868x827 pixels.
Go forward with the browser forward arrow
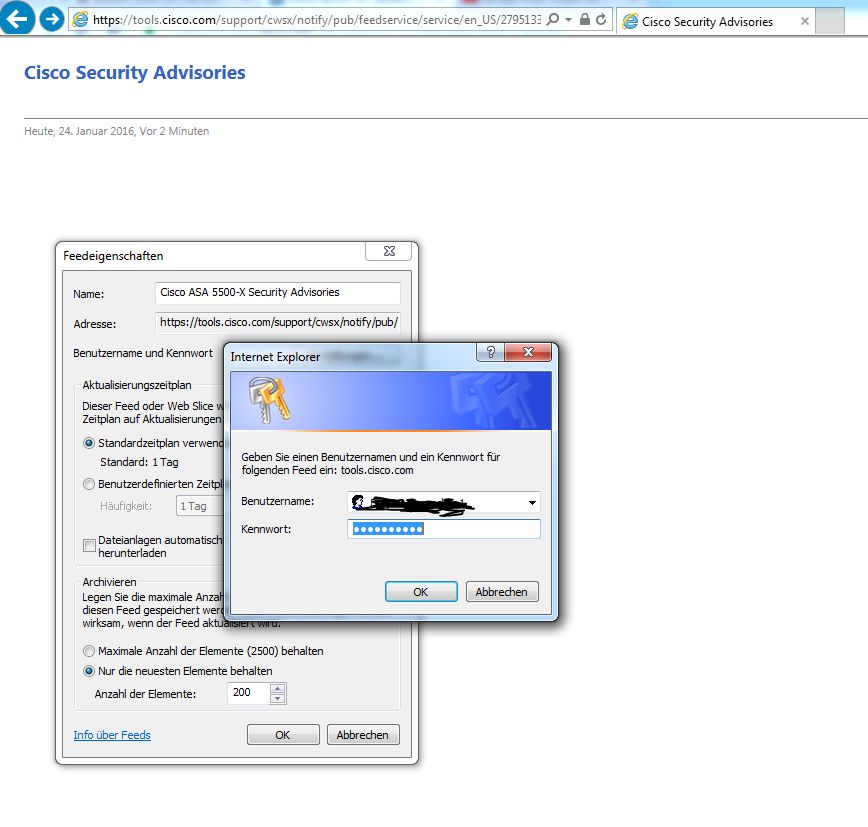[52, 19]
